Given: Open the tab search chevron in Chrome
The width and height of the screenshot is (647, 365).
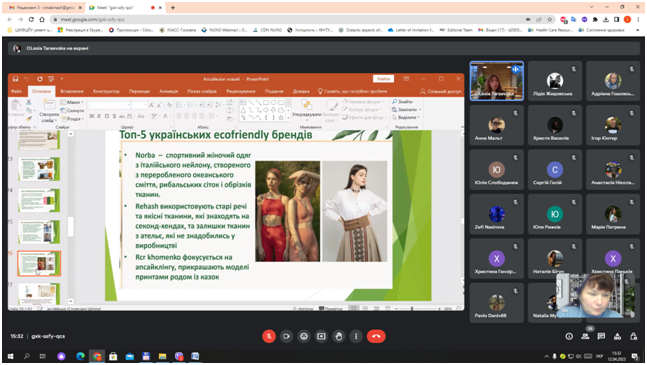Looking at the screenshot, I should (591, 7).
